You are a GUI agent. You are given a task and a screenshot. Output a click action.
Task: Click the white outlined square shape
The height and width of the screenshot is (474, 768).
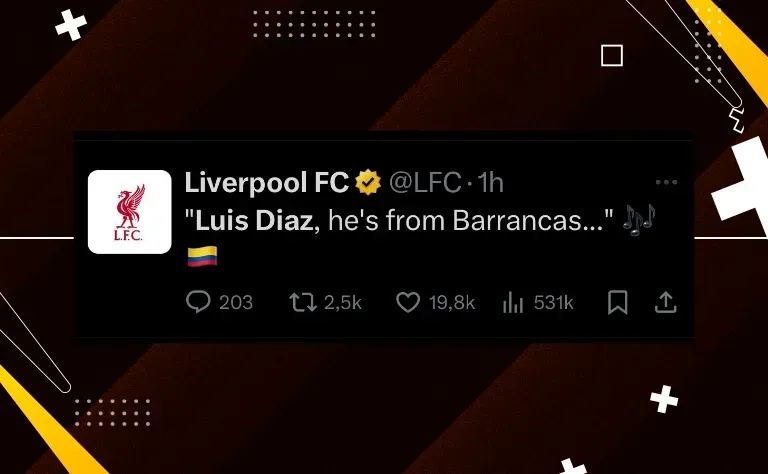[x=612, y=55]
